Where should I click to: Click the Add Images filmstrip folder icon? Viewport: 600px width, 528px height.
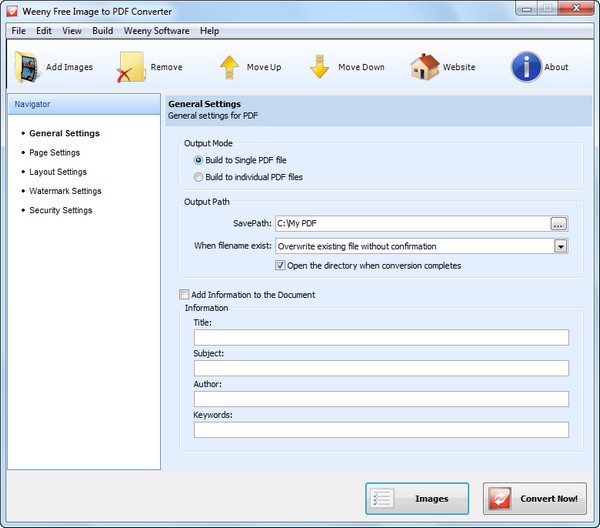coord(27,67)
